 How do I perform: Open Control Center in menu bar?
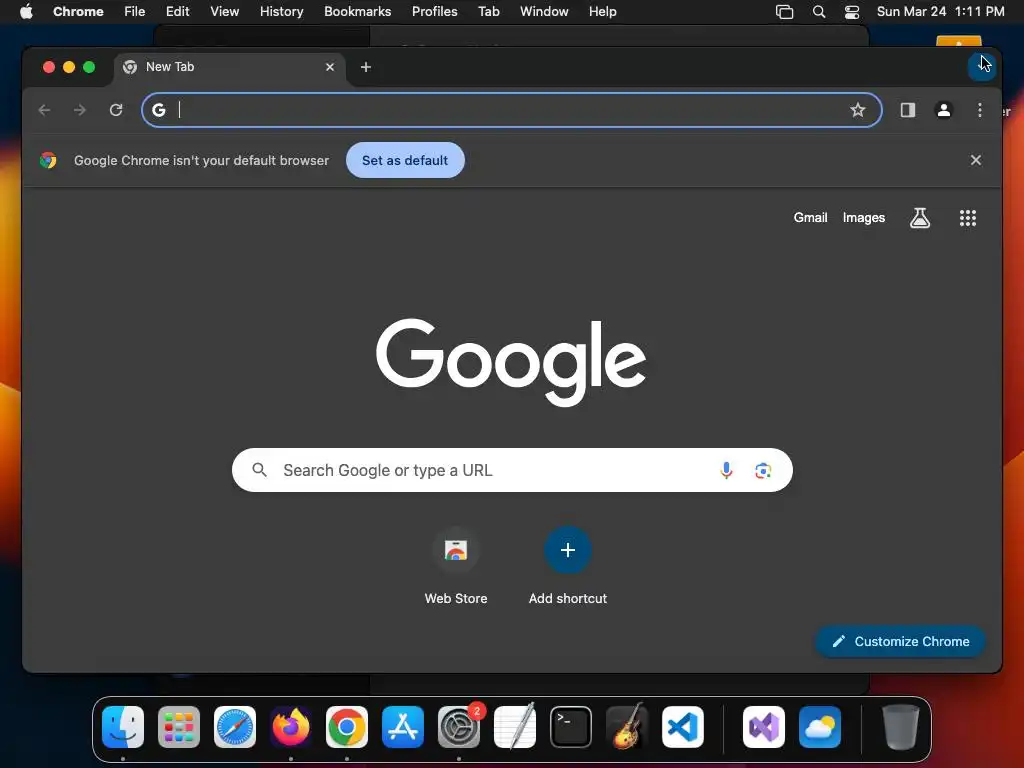pos(852,12)
